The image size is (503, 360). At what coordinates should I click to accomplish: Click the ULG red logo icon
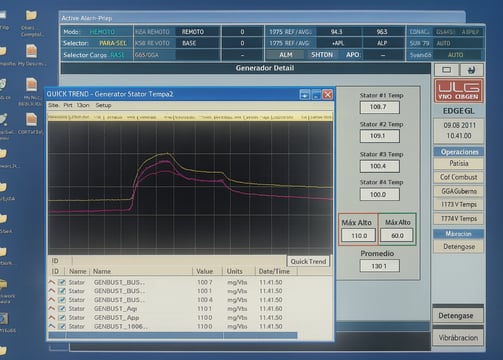458,90
